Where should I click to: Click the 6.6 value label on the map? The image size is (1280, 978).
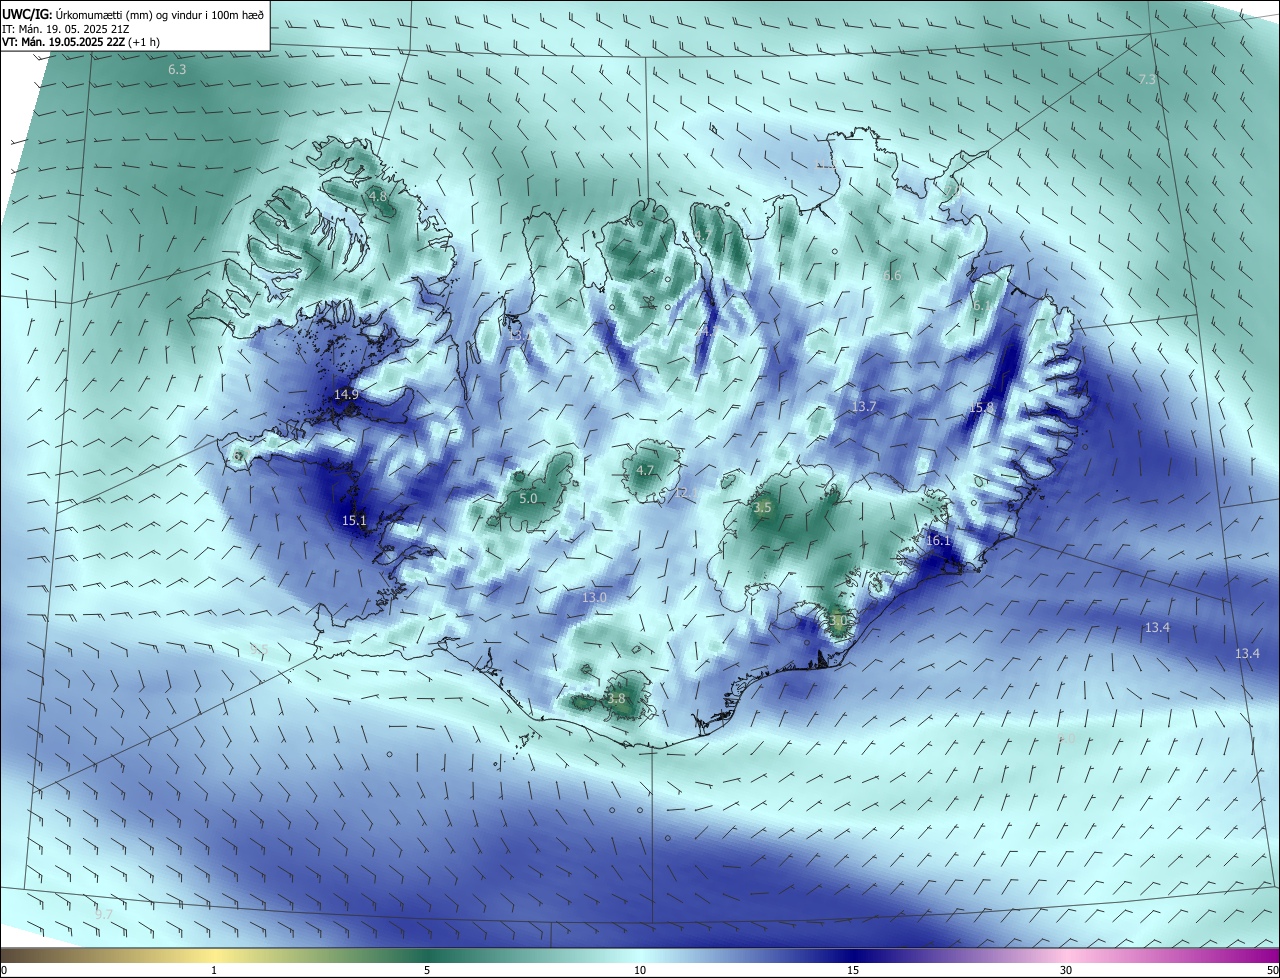tap(892, 276)
